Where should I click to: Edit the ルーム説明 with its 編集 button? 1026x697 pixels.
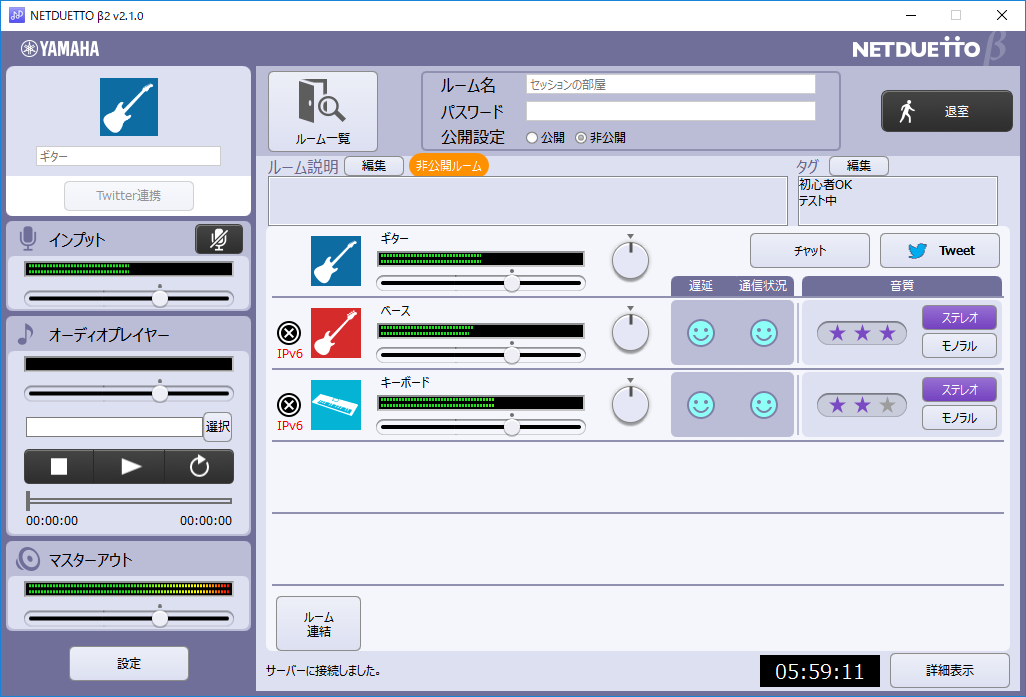point(374,166)
